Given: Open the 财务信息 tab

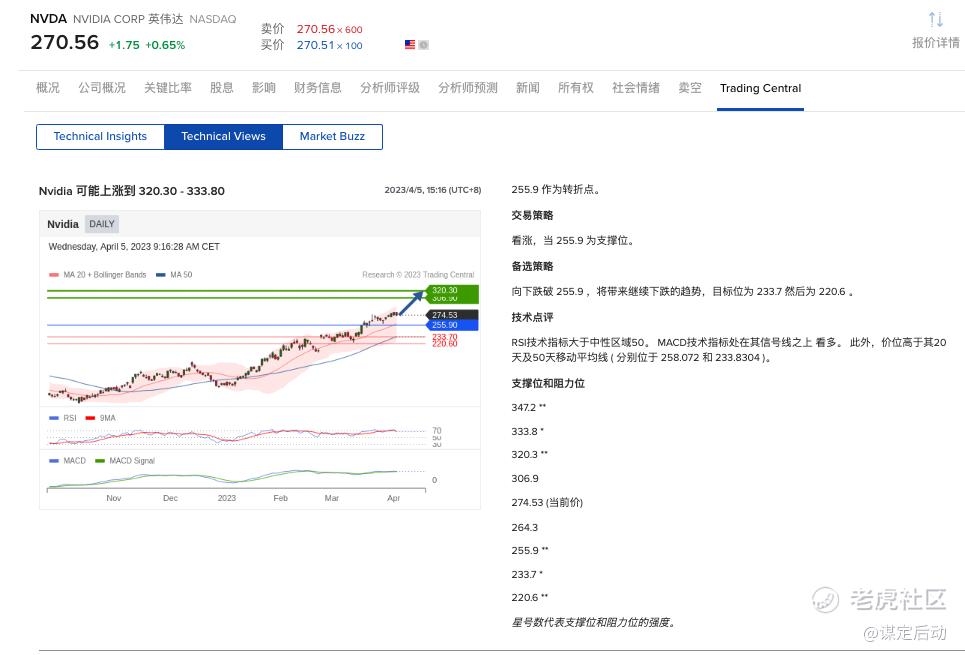Looking at the screenshot, I should point(318,88).
